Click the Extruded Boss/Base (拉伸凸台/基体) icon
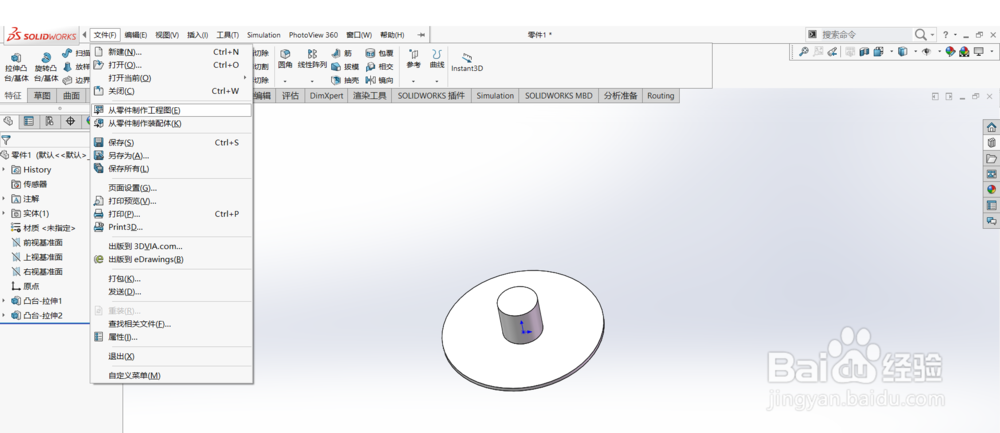1000x433 pixels. point(16,59)
